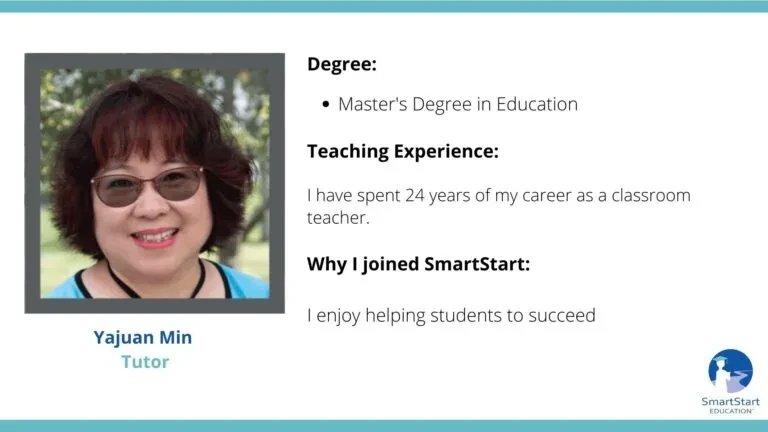Click the bullet point before Master's Degree
Viewport: 768px width, 432px height.
point(326,104)
